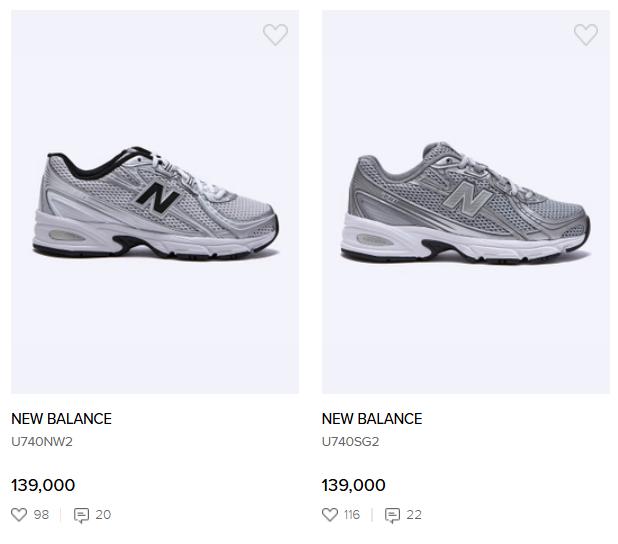This screenshot has width=618, height=544.
Task: Click the black N logo on left sneaker
Action: point(158,197)
